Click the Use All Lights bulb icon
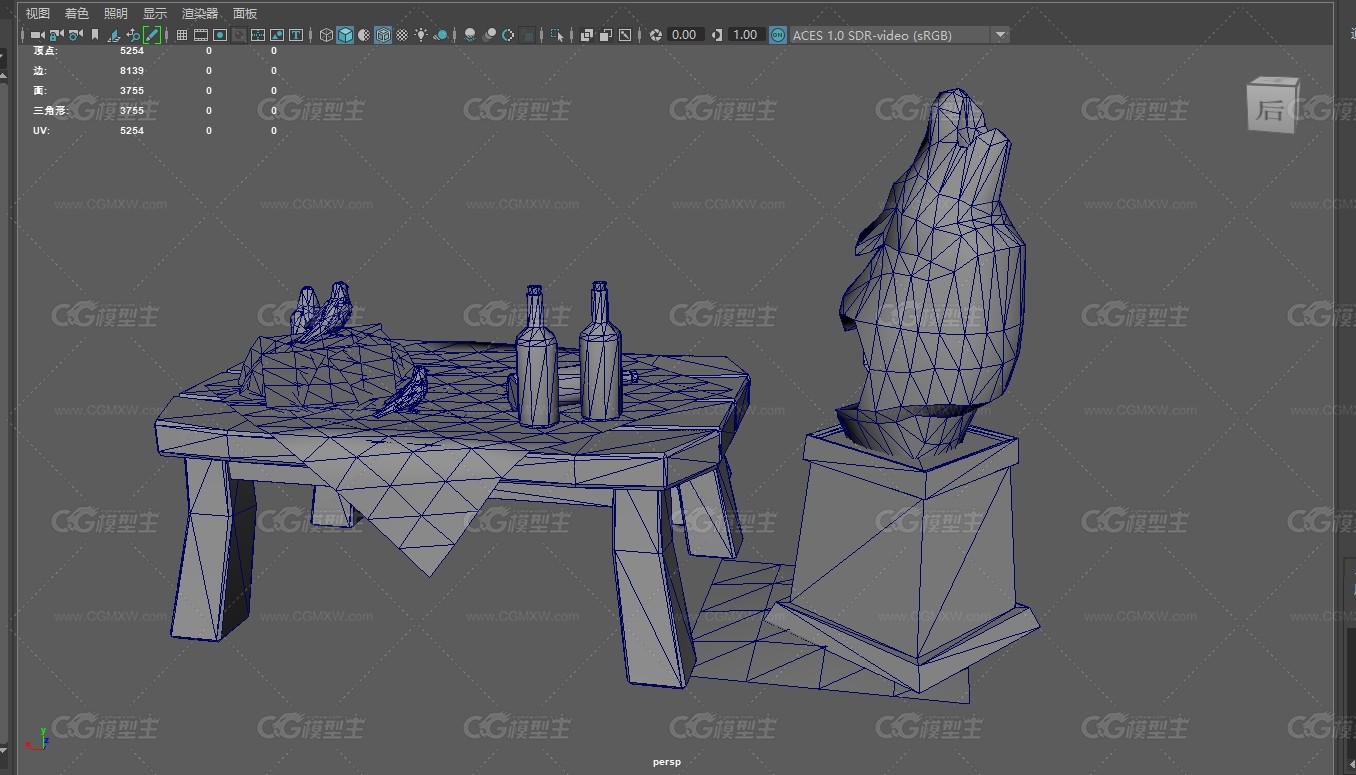The image size is (1356, 775). coord(420,35)
